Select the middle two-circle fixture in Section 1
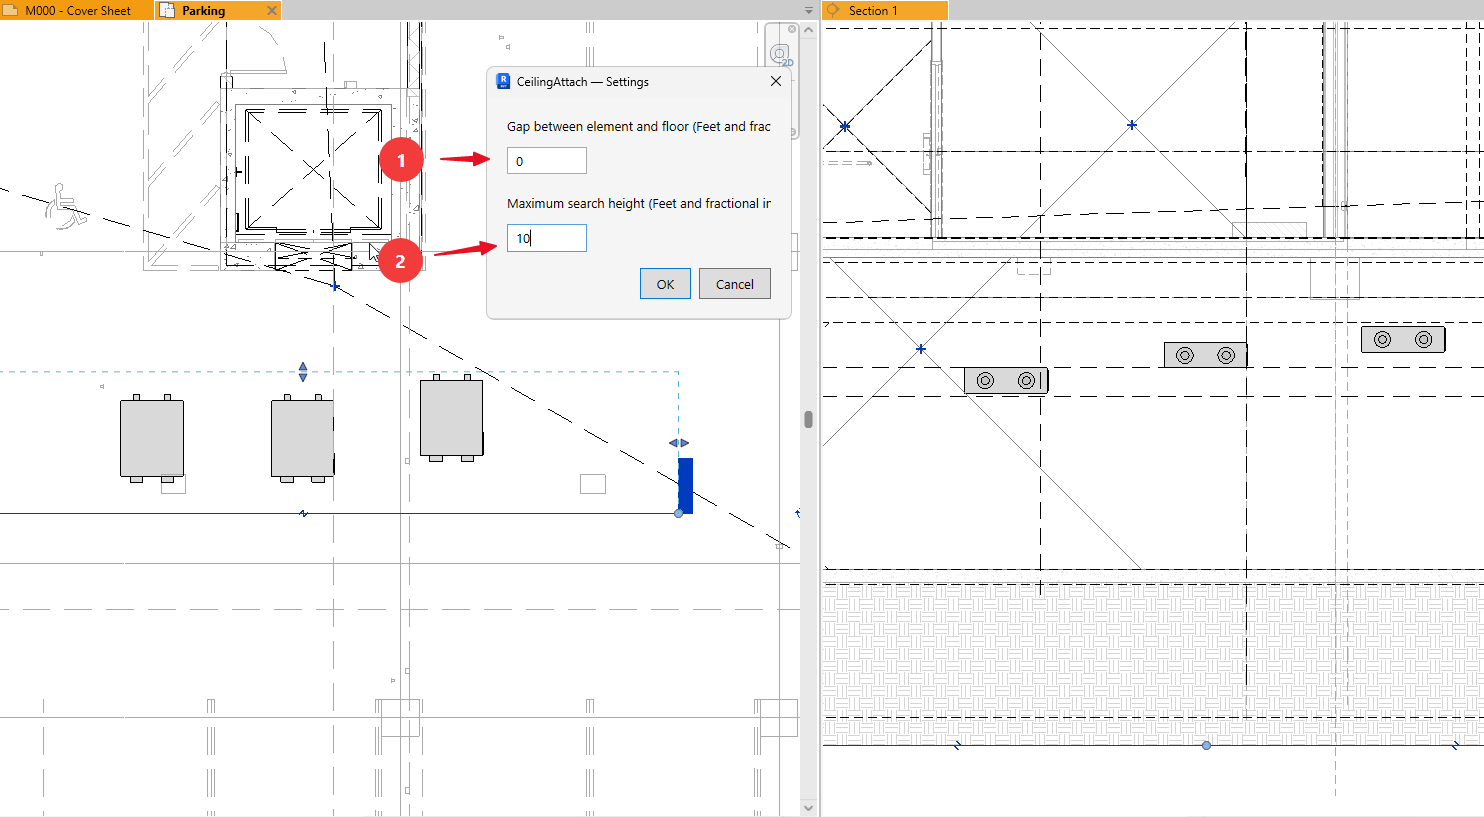 click(x=1205, y=355)
